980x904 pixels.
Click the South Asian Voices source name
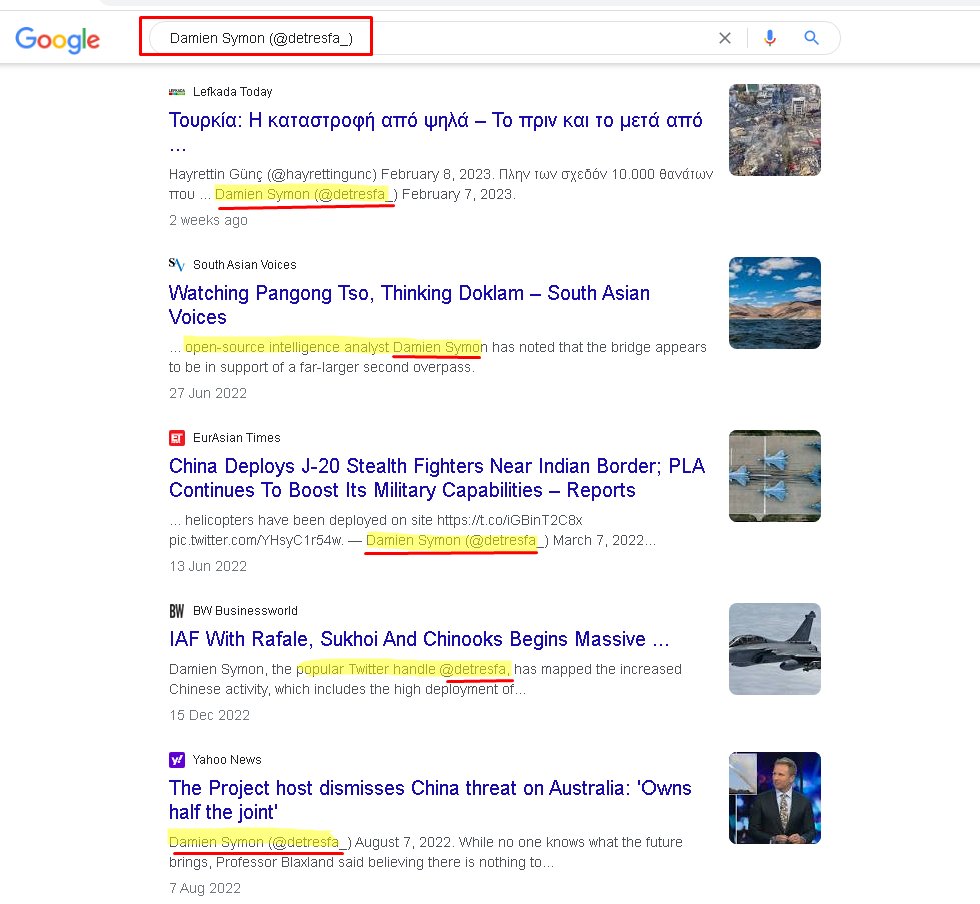coord(244,264)
